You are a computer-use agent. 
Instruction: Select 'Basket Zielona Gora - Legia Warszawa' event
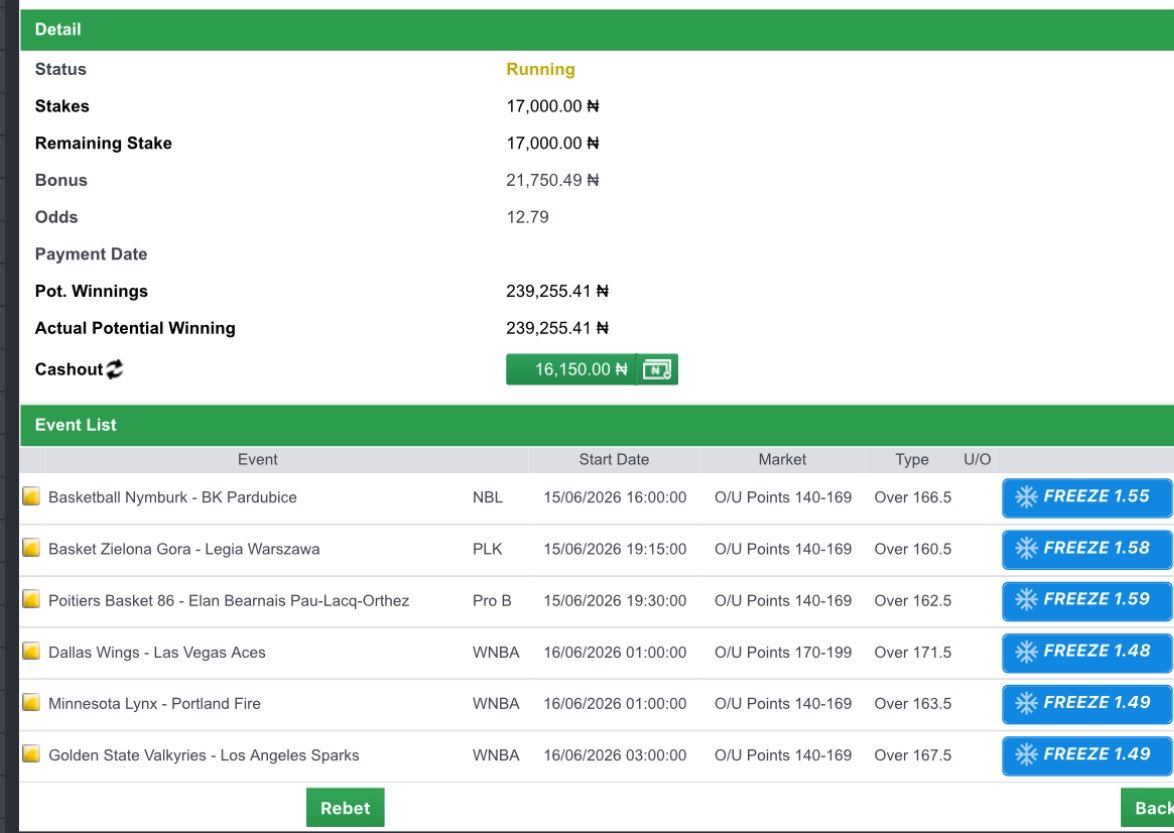183,549
